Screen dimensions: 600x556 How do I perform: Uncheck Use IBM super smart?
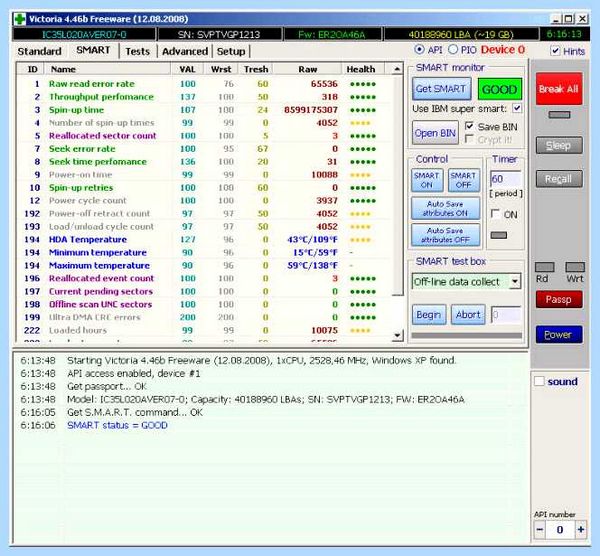(517, 108)
